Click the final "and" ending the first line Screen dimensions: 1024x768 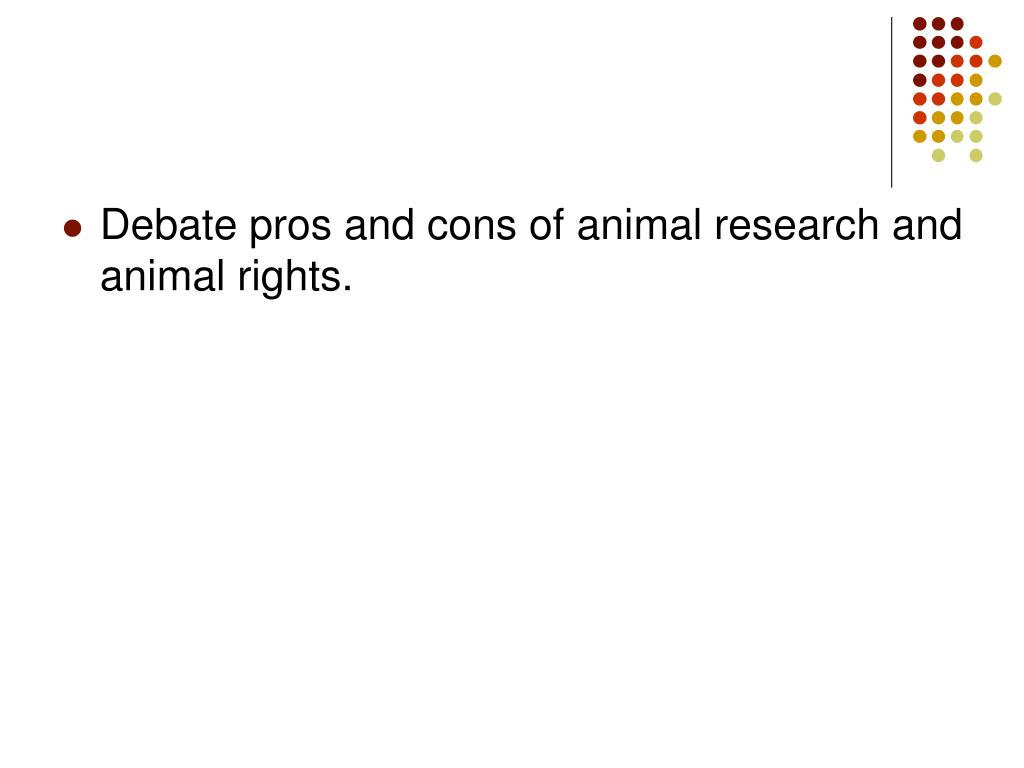pyautogui.click(x=927, y=225)
